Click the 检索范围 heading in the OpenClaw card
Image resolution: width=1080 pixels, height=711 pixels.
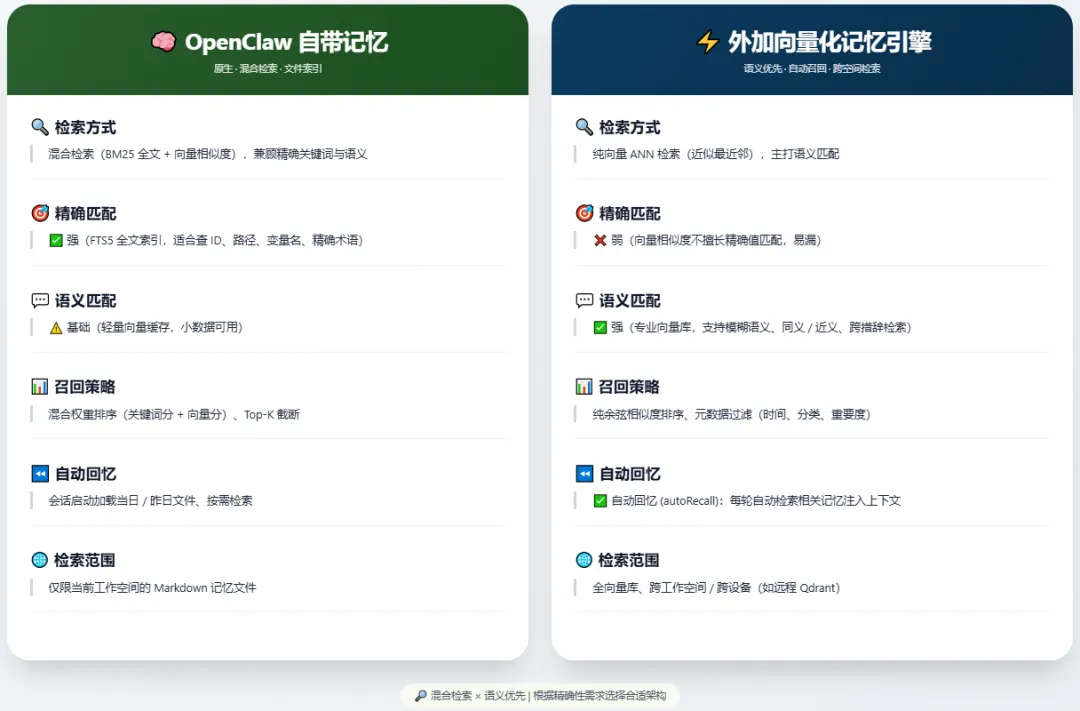pos(85,560)
